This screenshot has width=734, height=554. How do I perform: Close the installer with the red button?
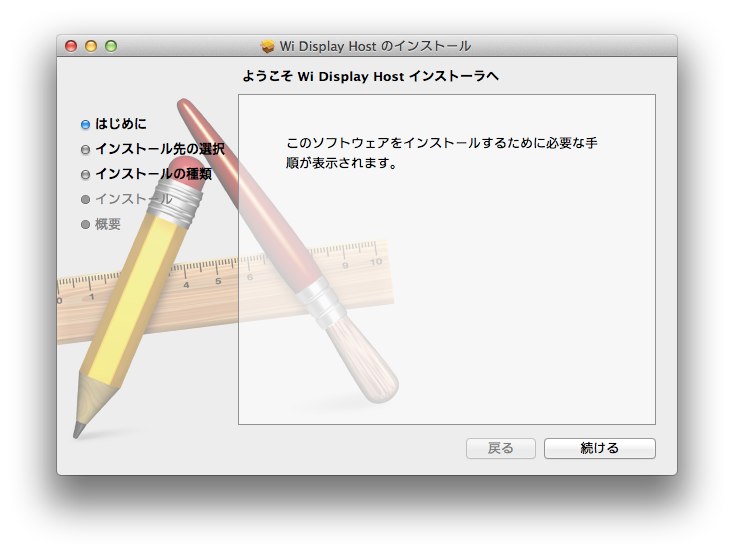point(71,46)
